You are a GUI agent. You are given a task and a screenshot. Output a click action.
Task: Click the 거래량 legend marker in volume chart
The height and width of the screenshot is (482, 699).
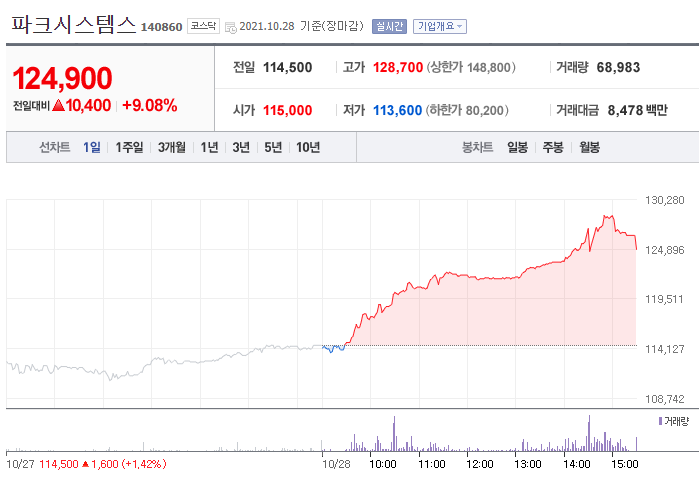point(660,421)
